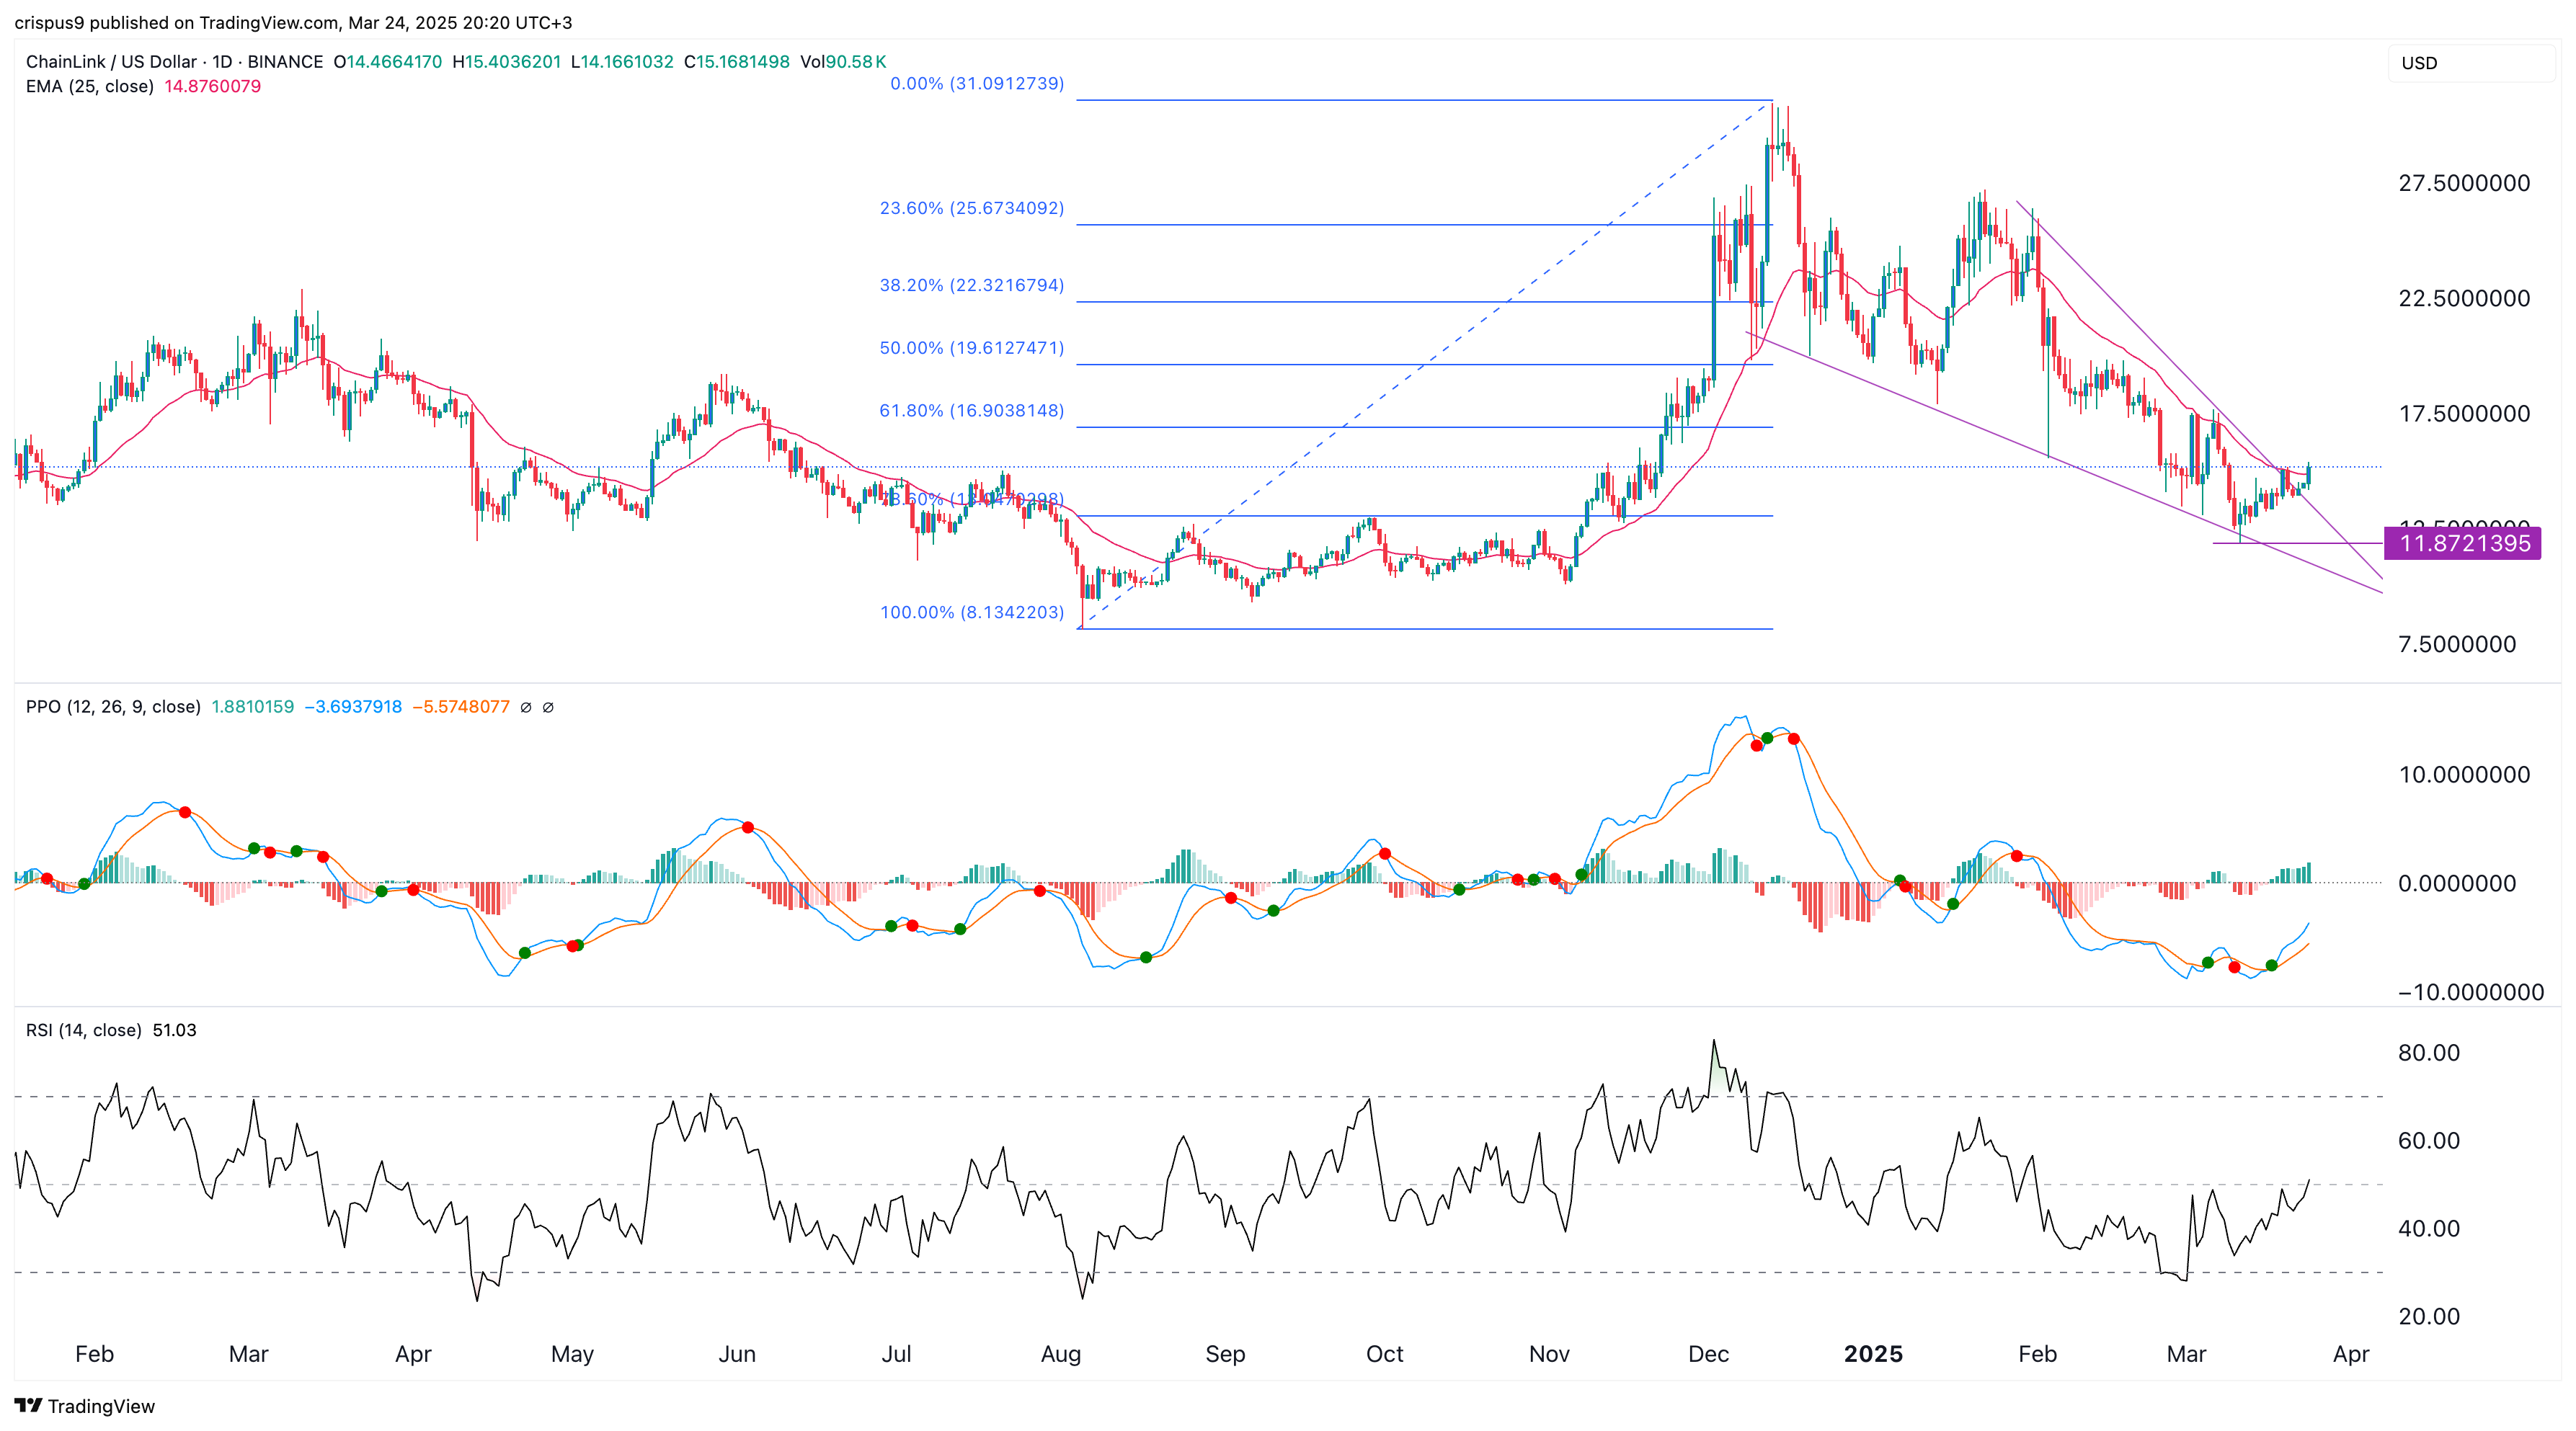Click the 23.60% (25.6734092) Fibonacci label
This screenshot has width=2576, height=1431.
tap(972, 208)
